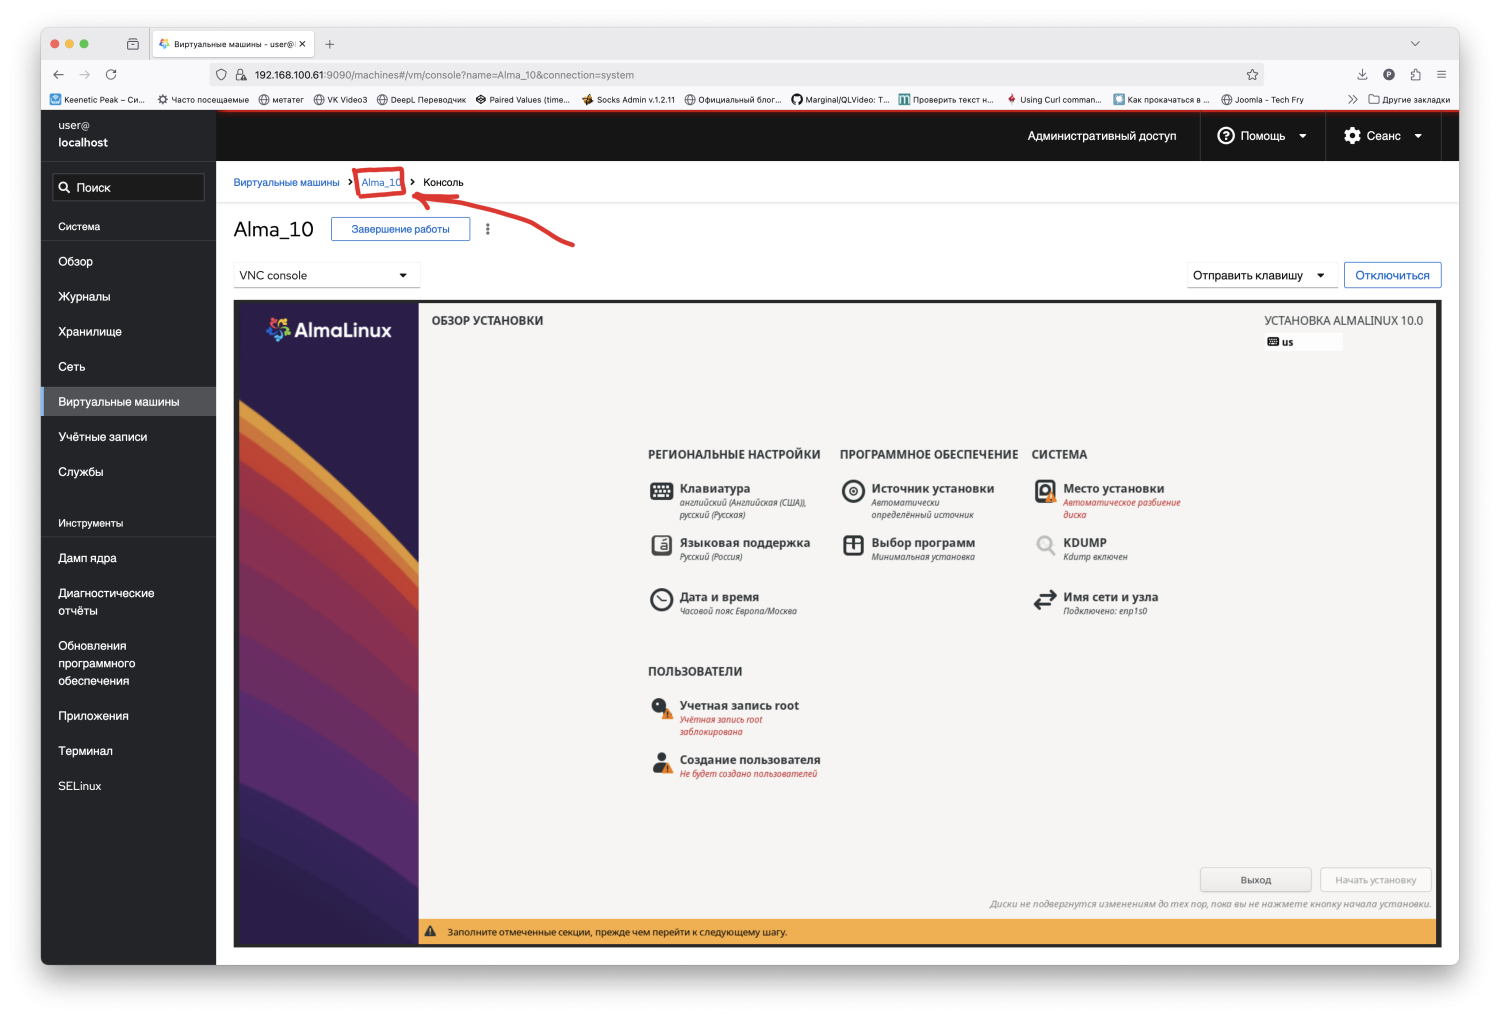Select Storage in the sidebar
Viewport: 1500px width, 1019px height.
click(90, 332)
